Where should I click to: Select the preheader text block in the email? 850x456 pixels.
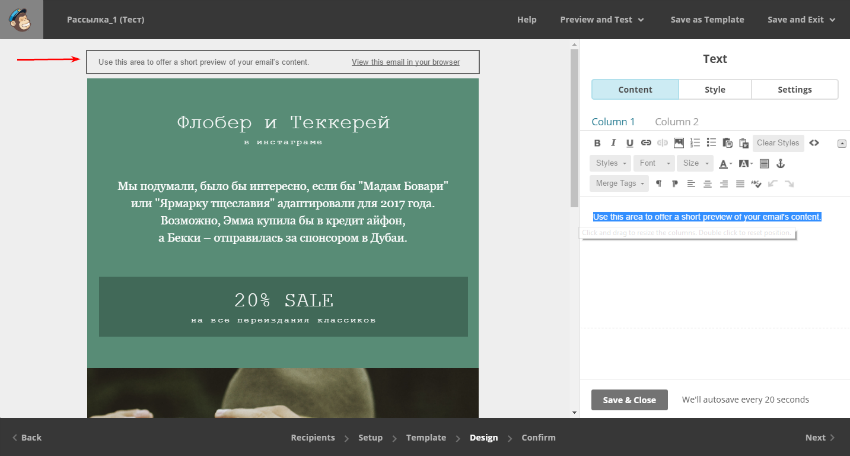282,62
